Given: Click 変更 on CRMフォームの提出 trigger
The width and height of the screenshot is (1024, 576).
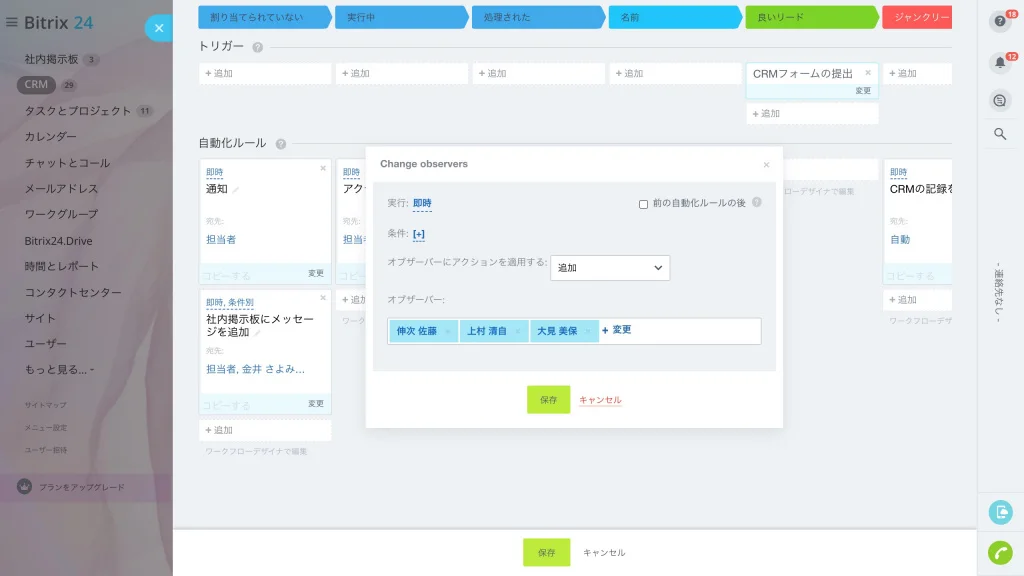Looking at the screenshot, I should [x=863, y=91].
